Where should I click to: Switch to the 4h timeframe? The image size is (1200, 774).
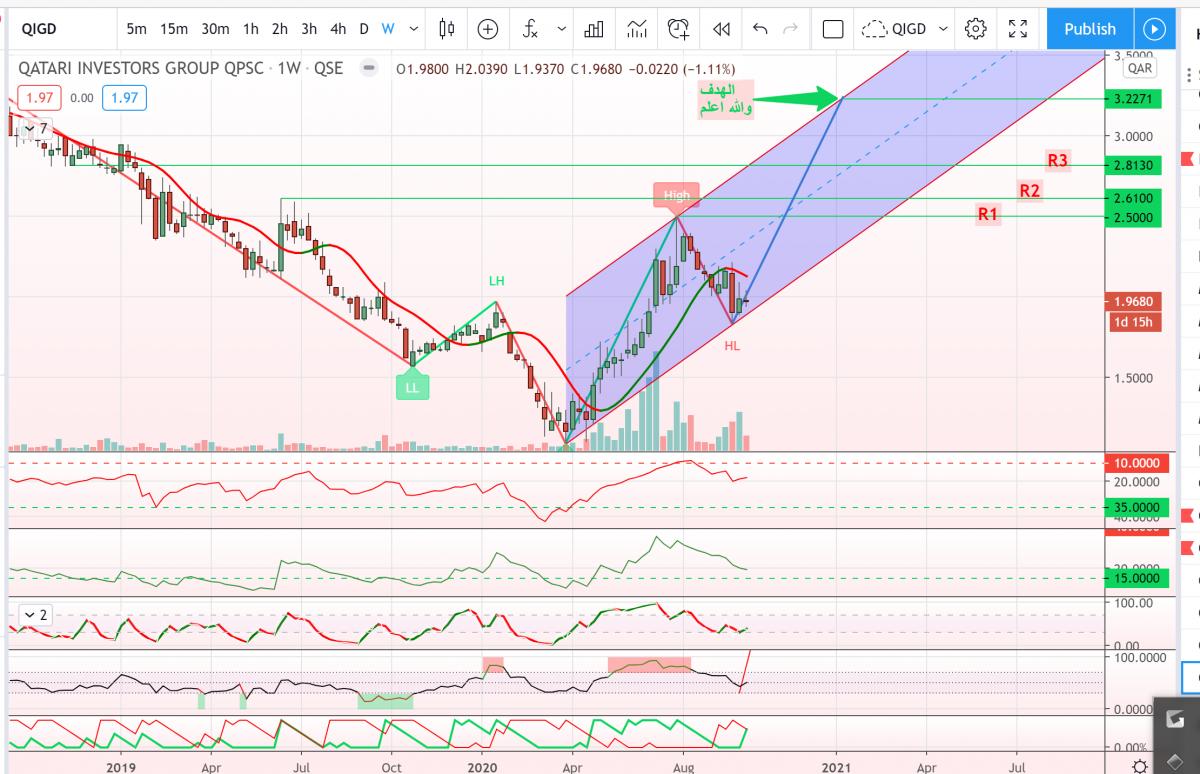click(339, 29)
